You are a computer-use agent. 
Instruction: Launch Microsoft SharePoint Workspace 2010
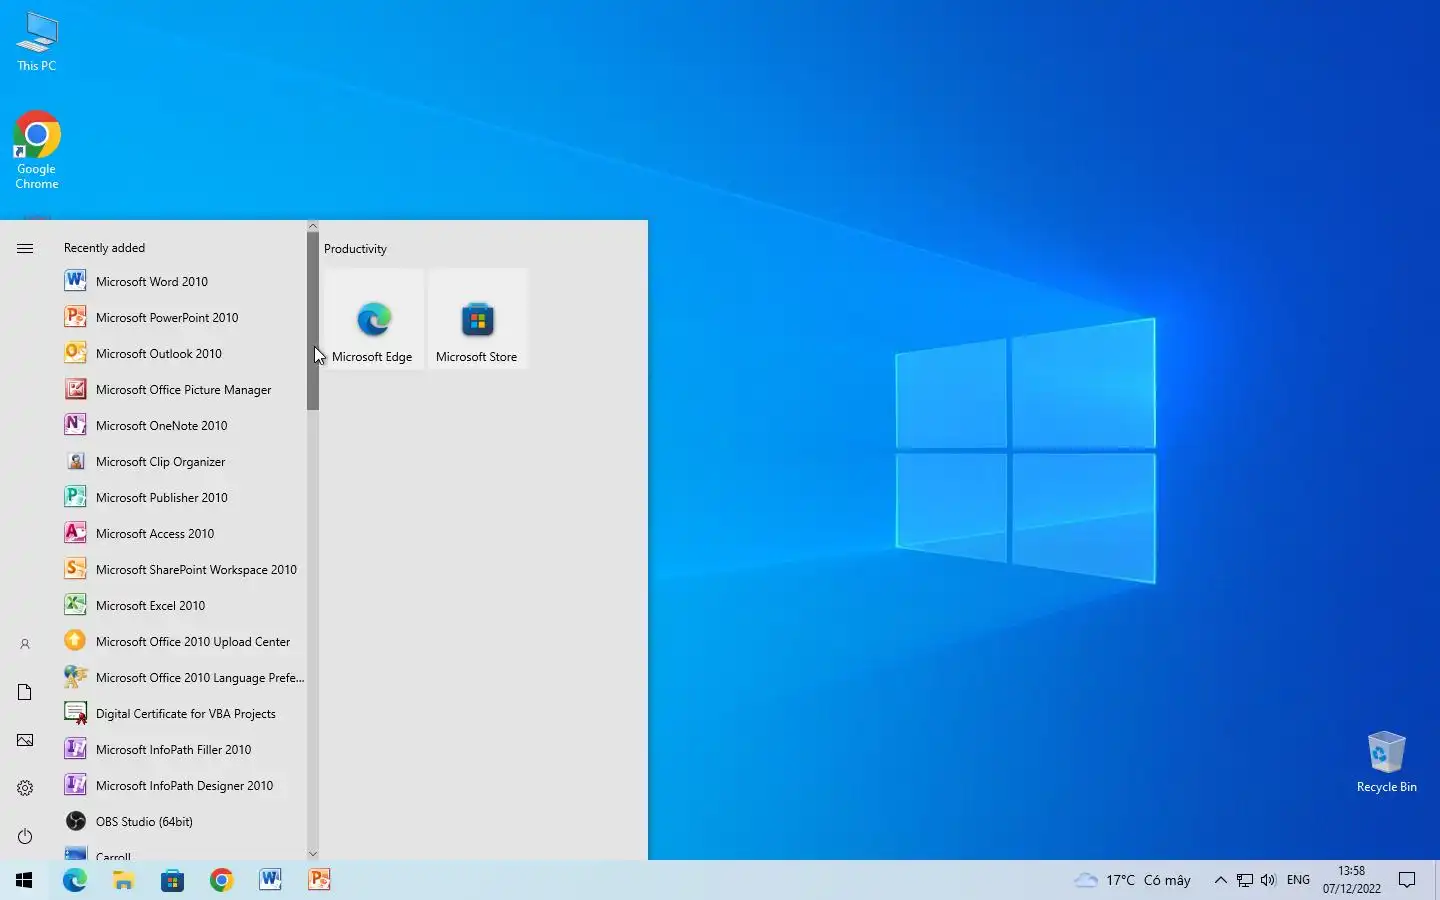[x=182, y=570]
